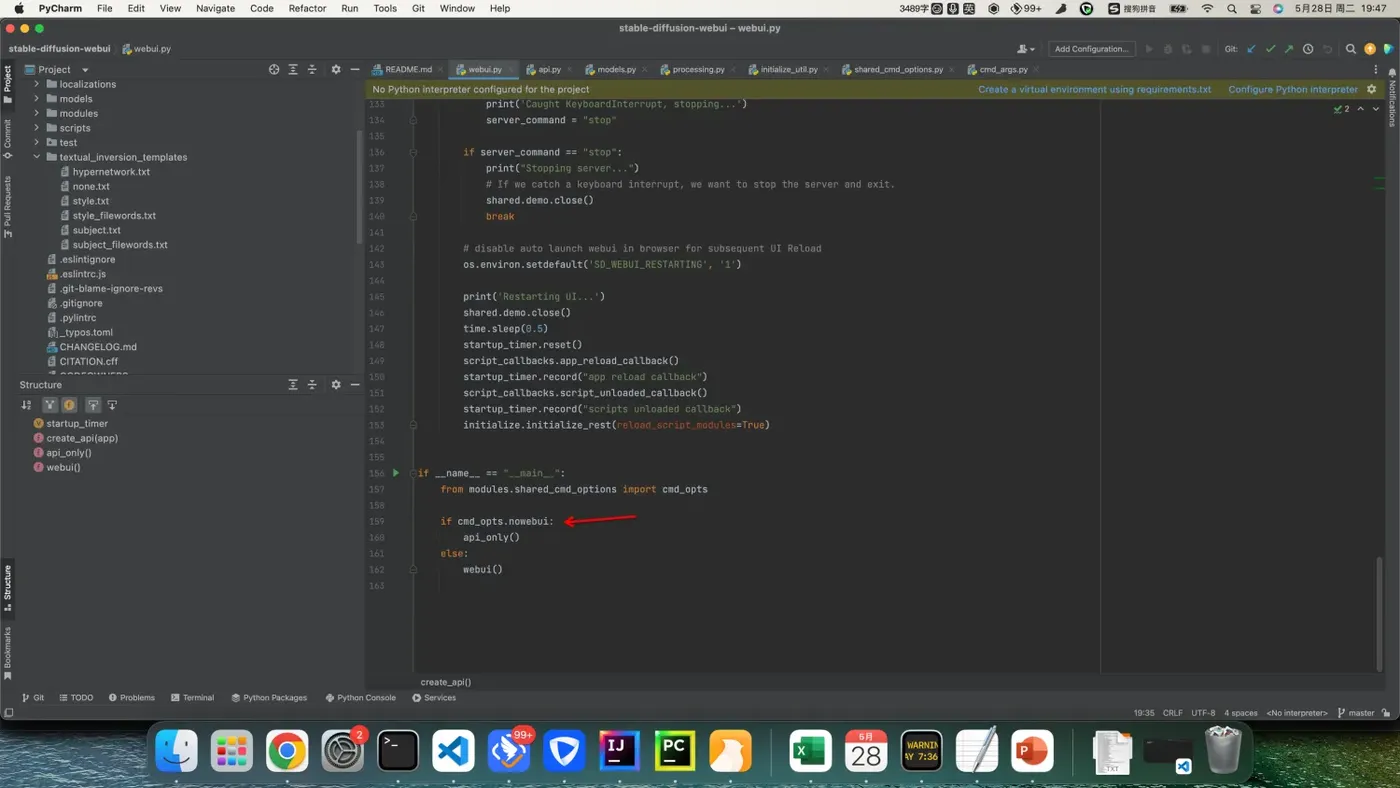The height and width of the screenshot is (788, 1400).
Task: Hide the Project panel with minus icon
Action: (x=354, y=70)
